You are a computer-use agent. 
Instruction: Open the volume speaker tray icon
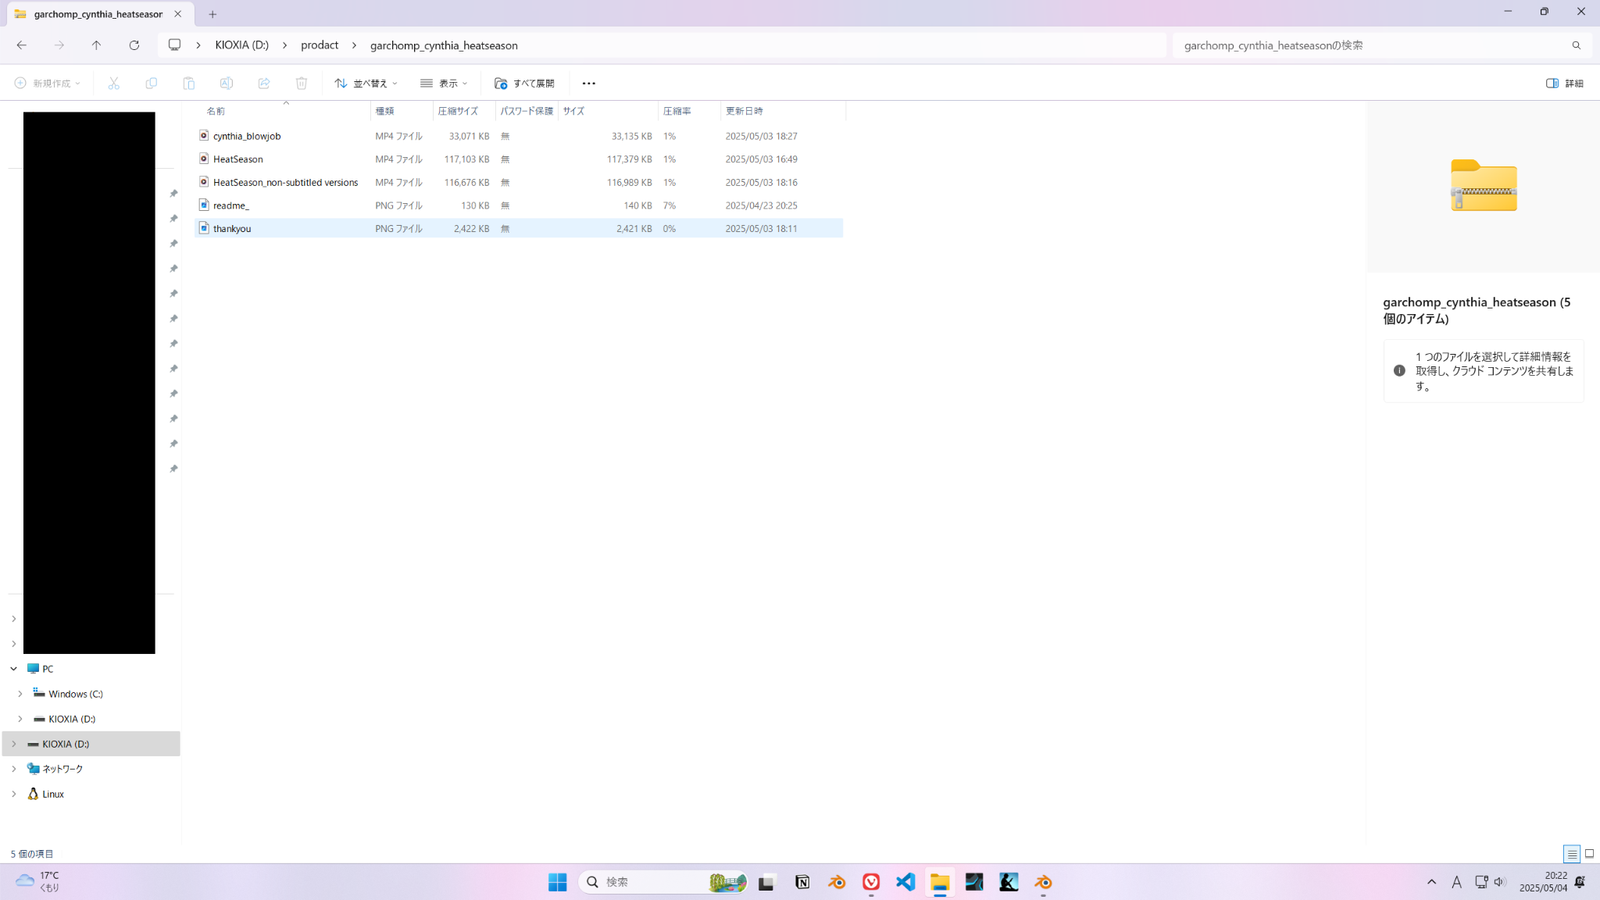(1500, 882)
